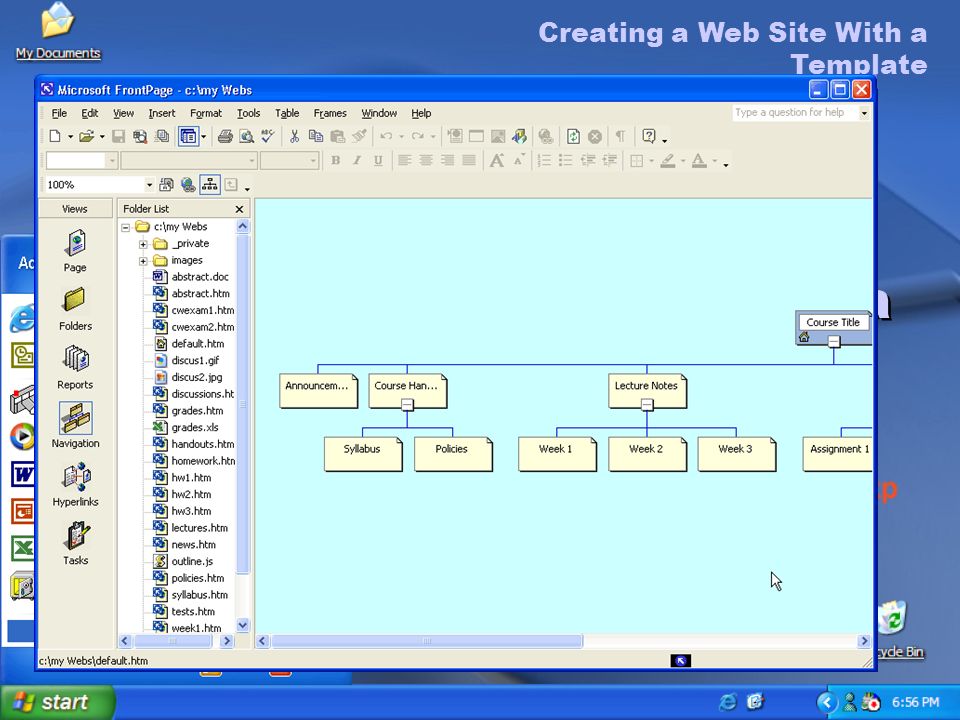Click the New page icon
The width and height of the screenshot is (960, 720).
[x=55, y=137]
